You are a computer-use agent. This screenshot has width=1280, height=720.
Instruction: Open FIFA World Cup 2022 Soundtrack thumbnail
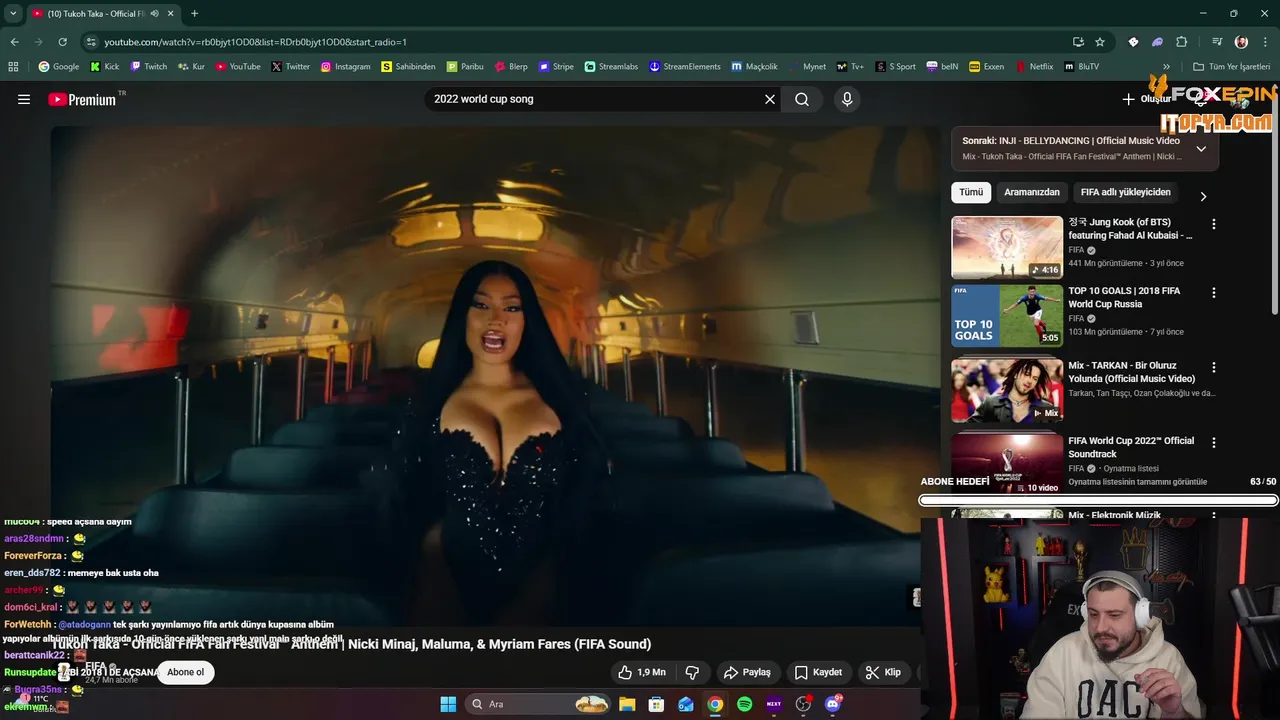(1007, 462)
